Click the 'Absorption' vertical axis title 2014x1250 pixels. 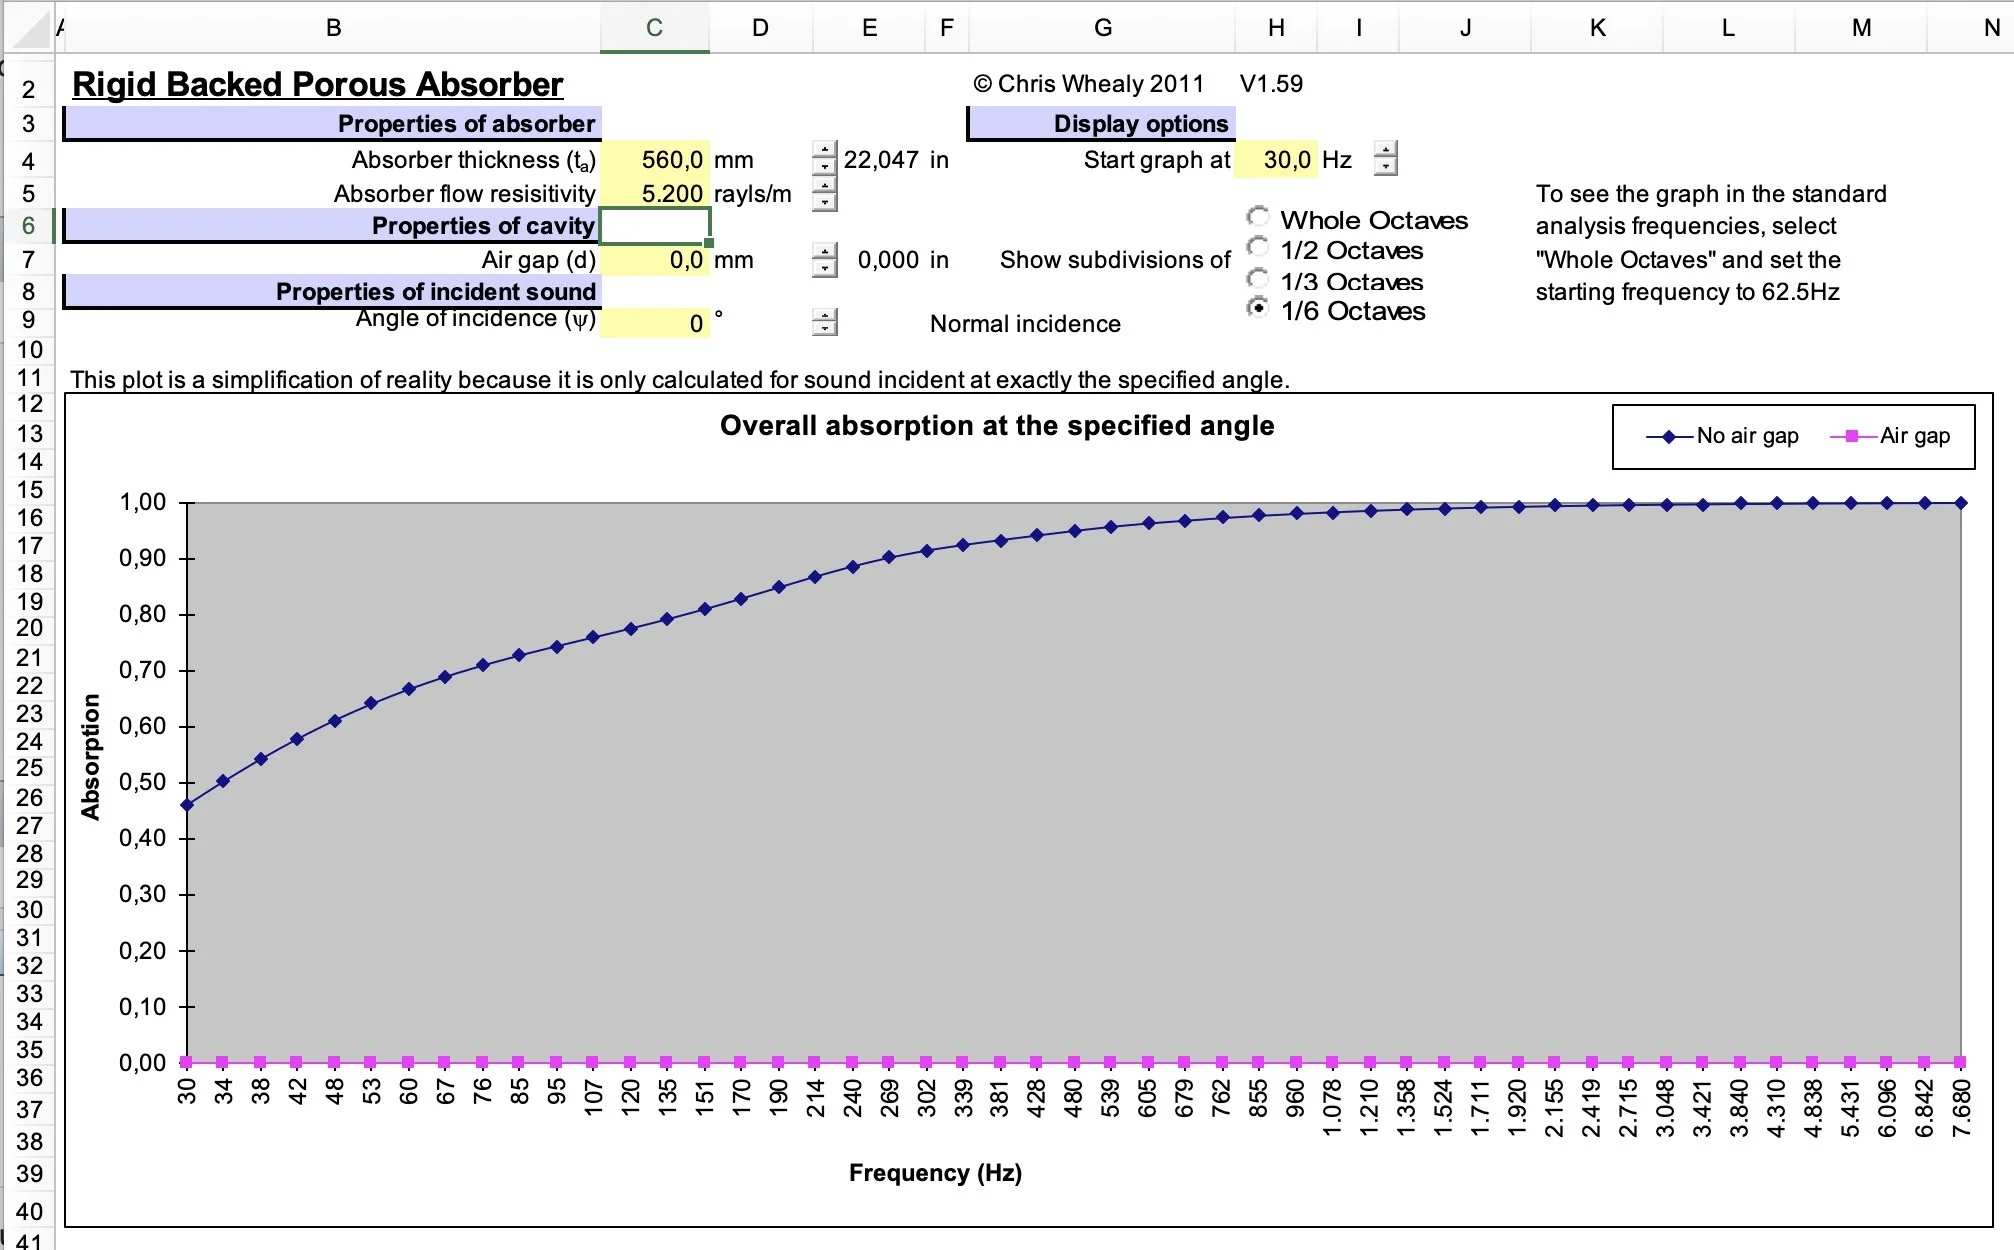click(91, 757)
